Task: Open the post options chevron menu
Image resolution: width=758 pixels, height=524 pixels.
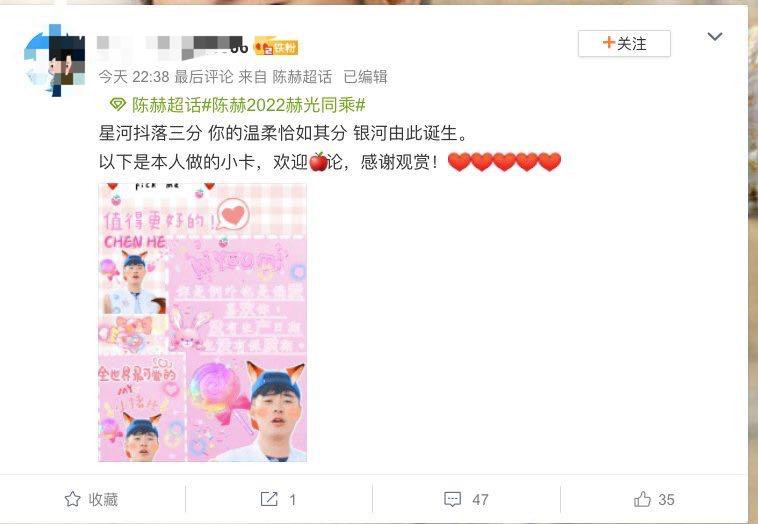Action: tap(714, 37)
